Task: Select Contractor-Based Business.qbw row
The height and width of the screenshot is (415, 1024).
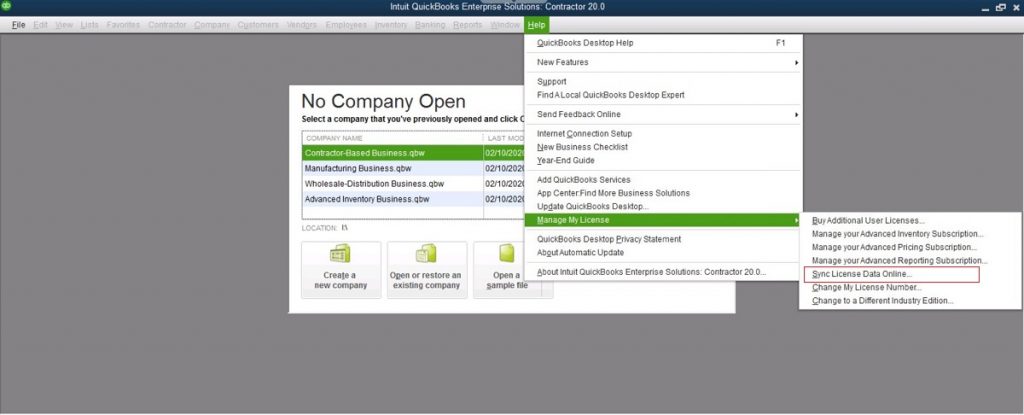Action: pyautogui.click(x=413, y=153)
